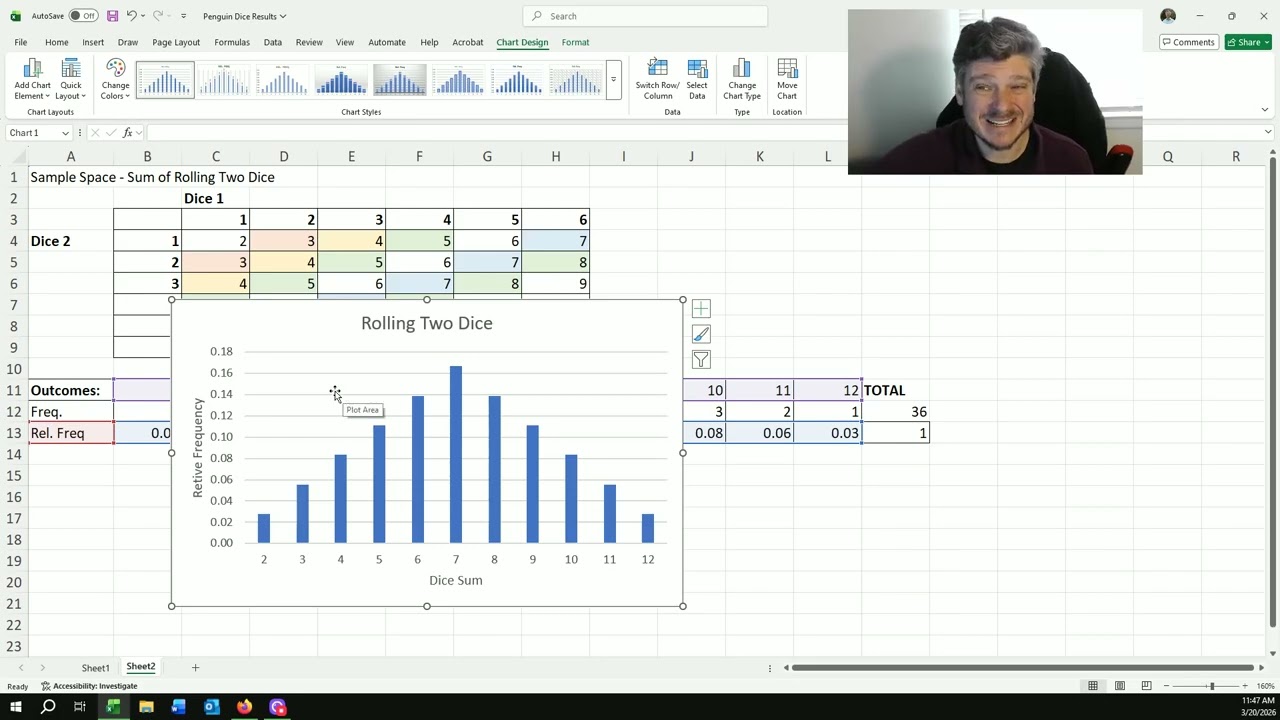1280x720 pixels.
Task: Click in the Search box
Action: coord(645,16)
